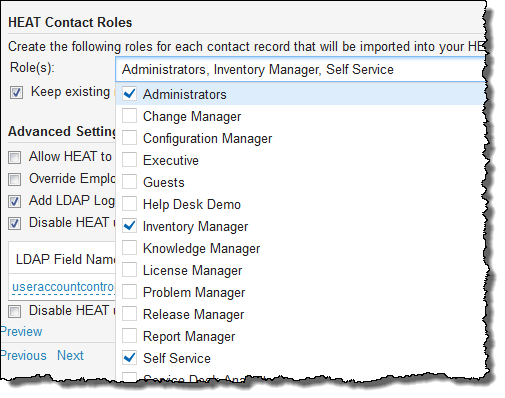Screen dimensions: 505x398
Task: Check the Help Desk Demo role
Action: (x=129, y=204)
